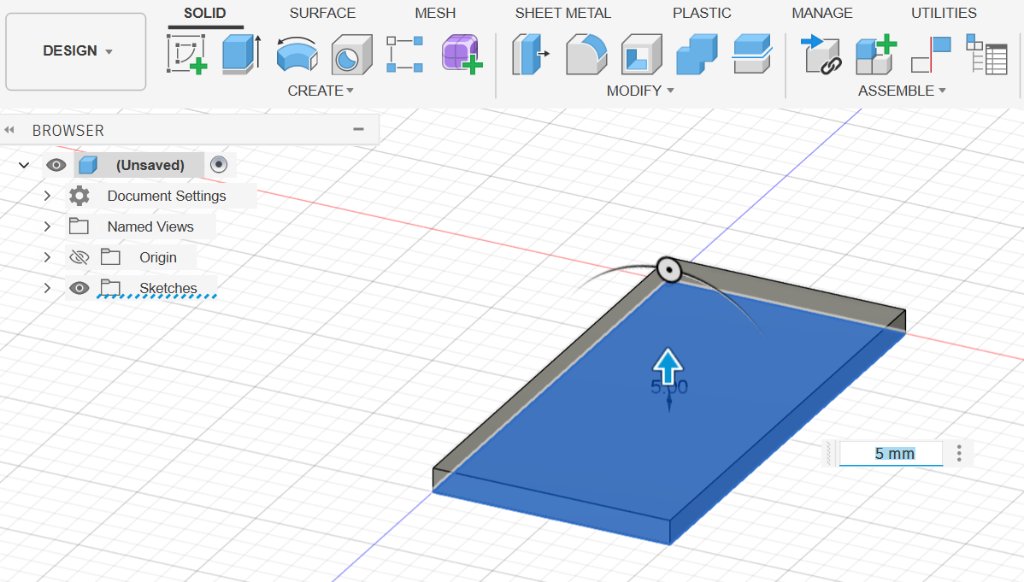Expand the Origin node
The image size is (1024, 582).
pos(47,257)
